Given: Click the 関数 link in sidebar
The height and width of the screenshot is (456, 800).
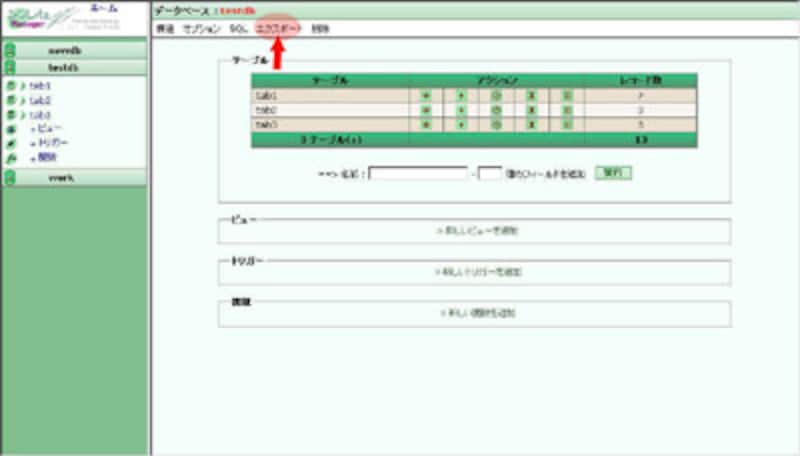Looking at the screenshot, I should pos(47,157).
